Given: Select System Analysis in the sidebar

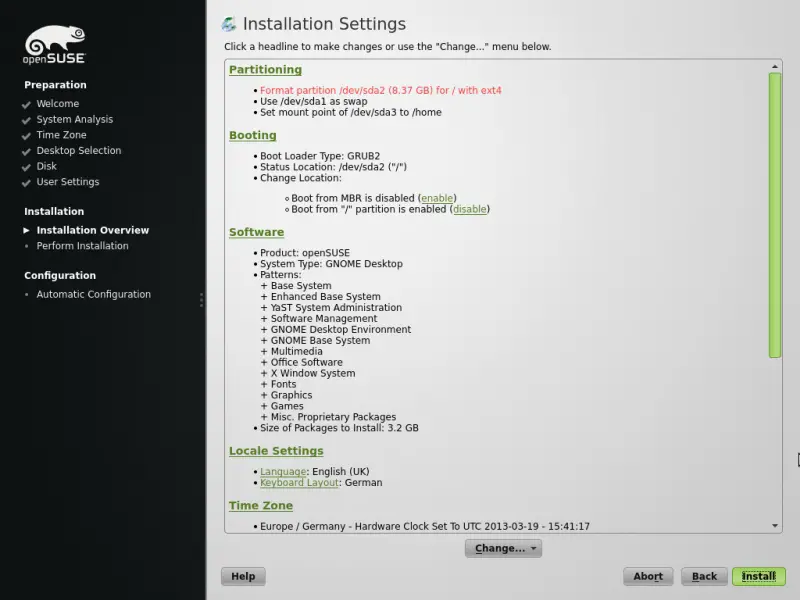Looking at the screenshot, I should tap(74, 119).
